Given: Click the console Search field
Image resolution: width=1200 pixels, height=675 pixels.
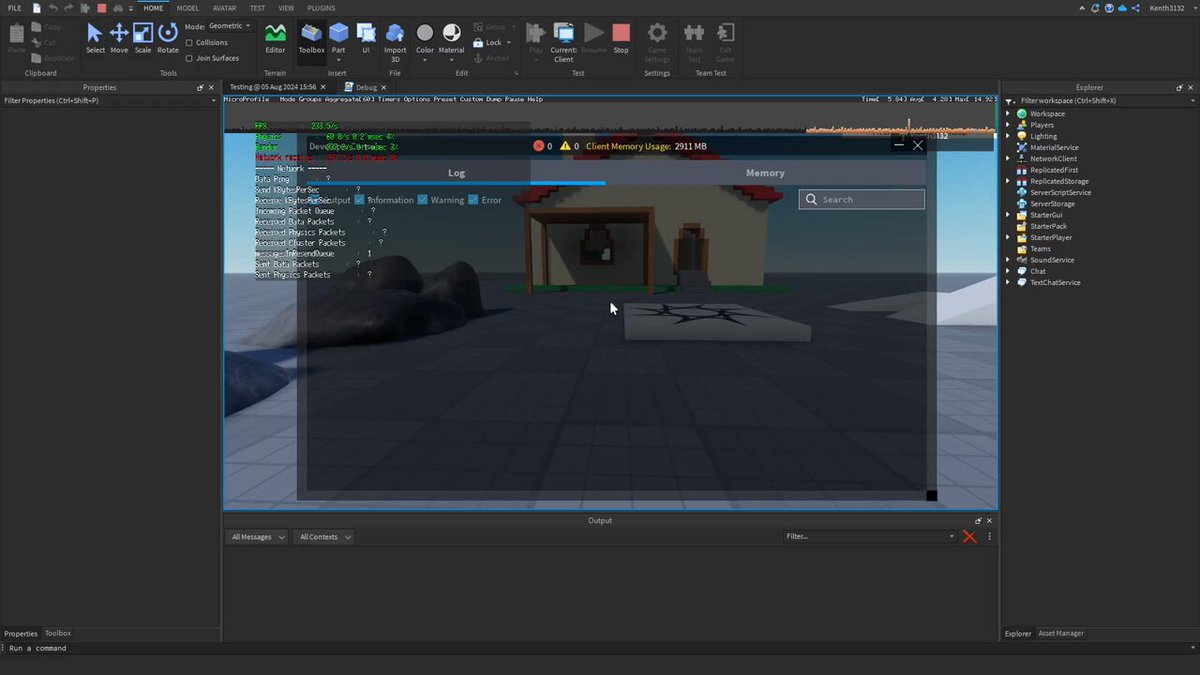Looking at the screenshot, I should click(x=862, y=199).
